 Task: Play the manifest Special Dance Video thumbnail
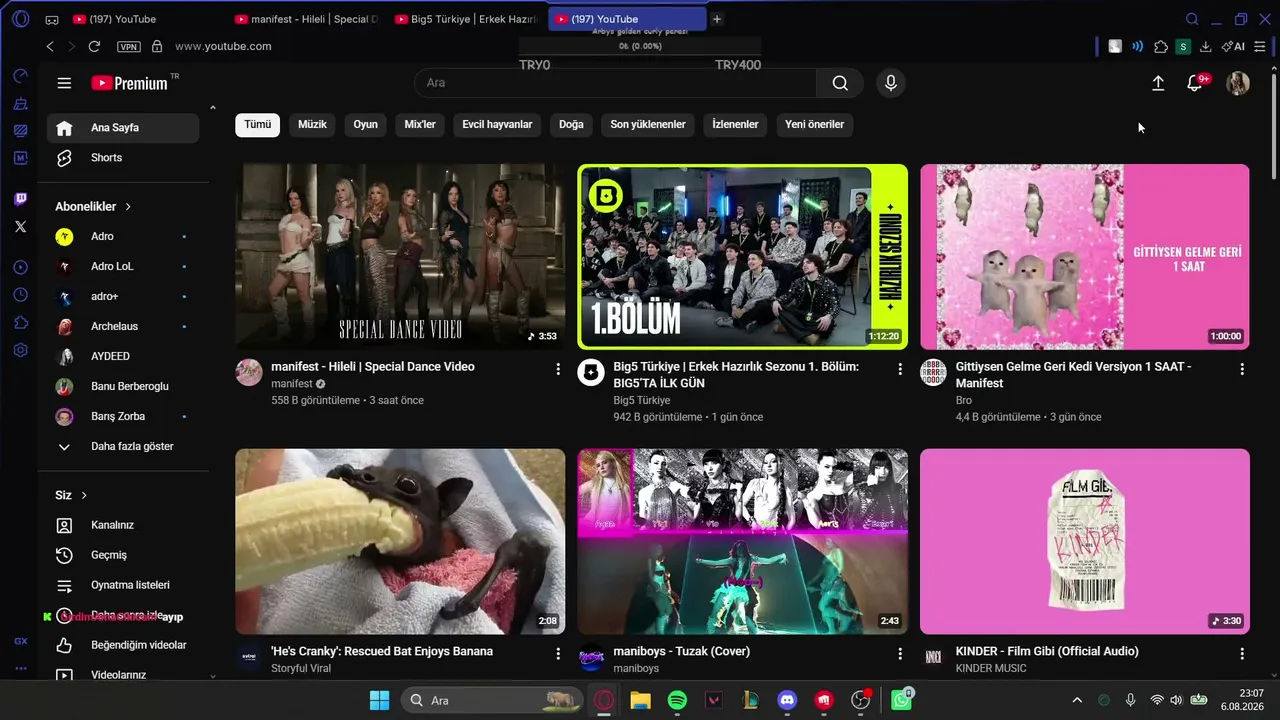(400, 257)
